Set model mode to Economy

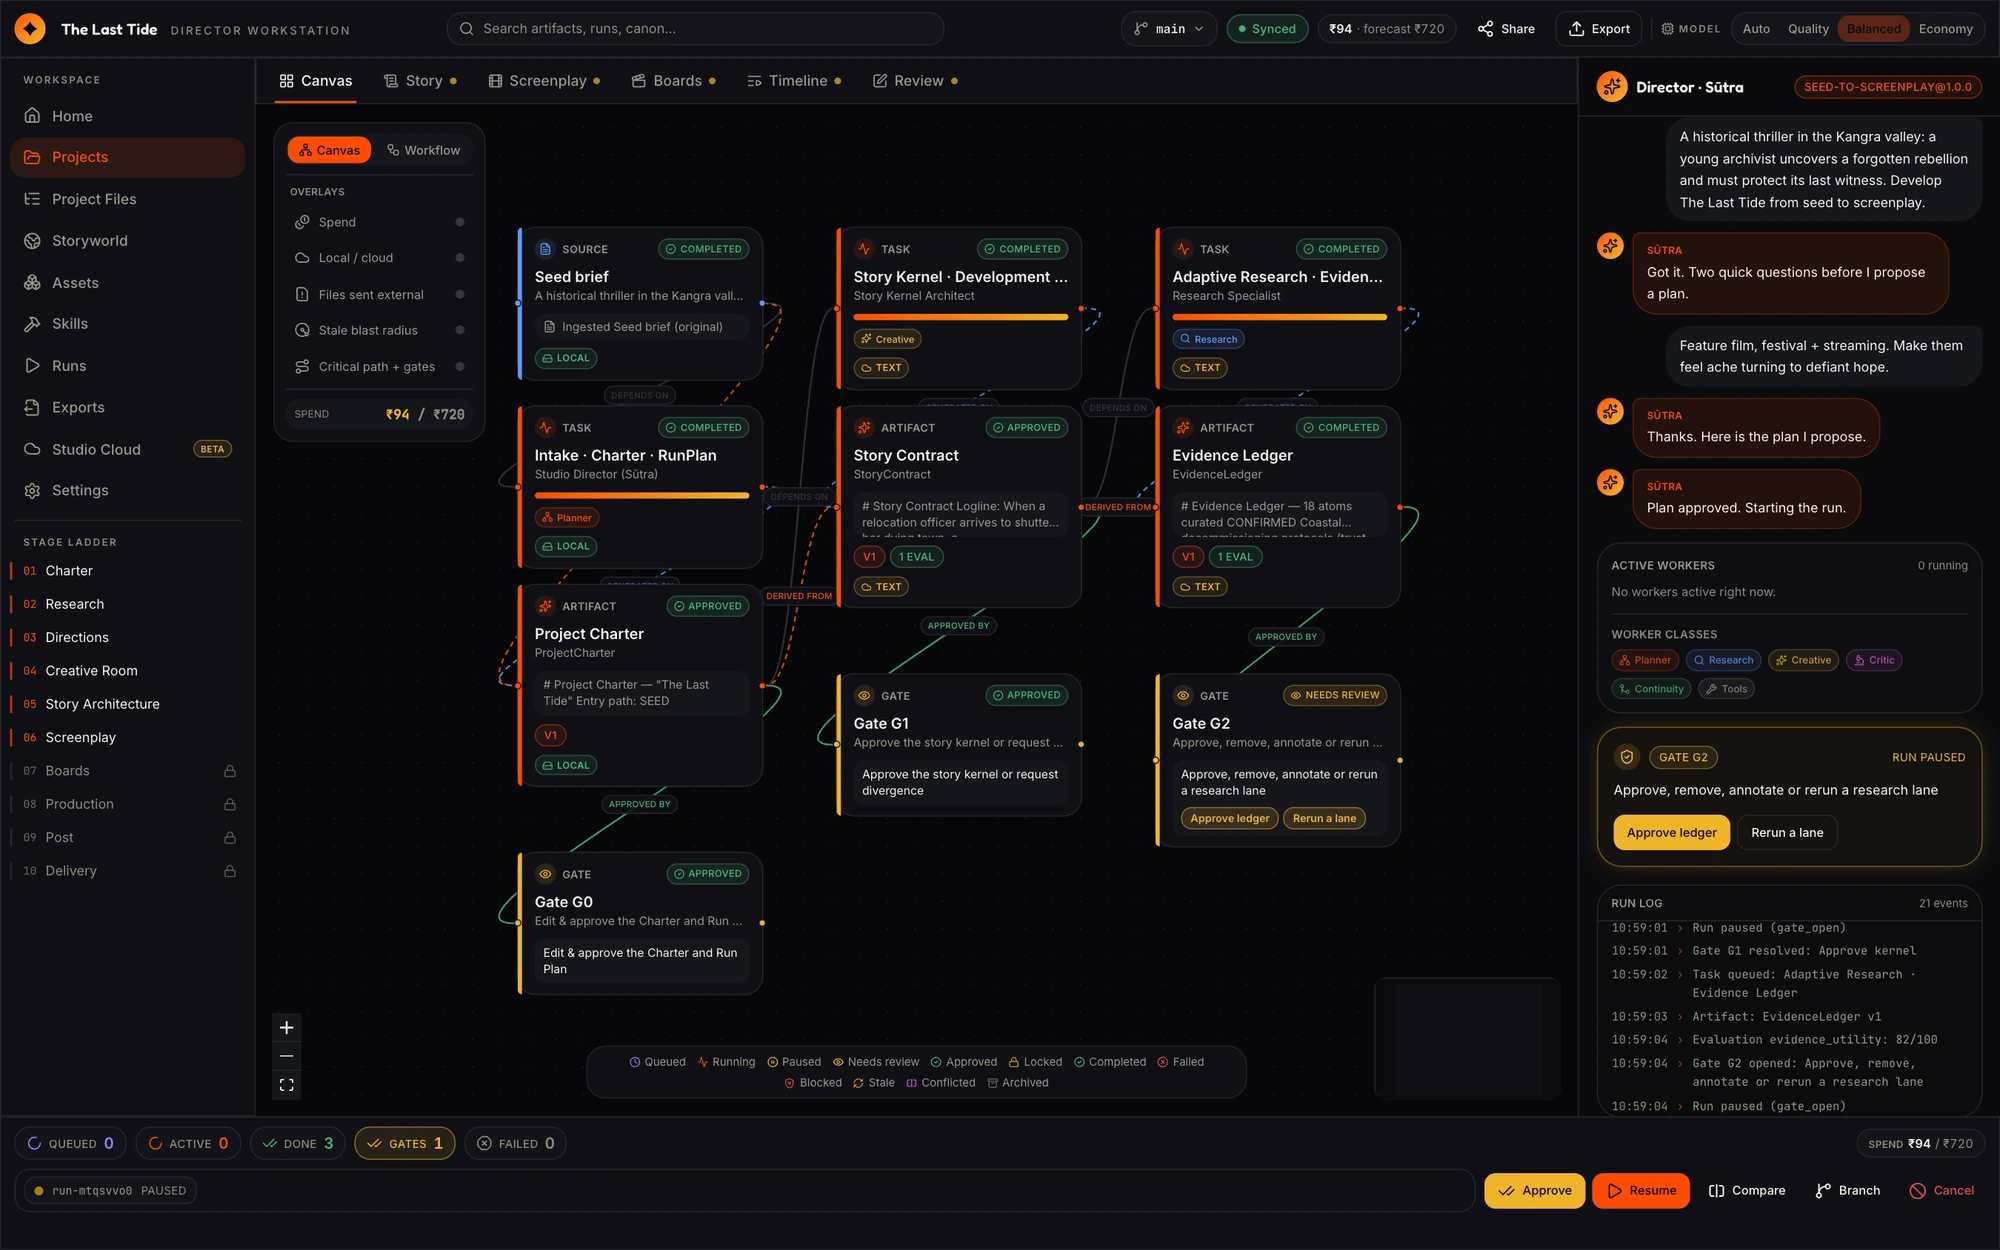tap(1945, 29)
